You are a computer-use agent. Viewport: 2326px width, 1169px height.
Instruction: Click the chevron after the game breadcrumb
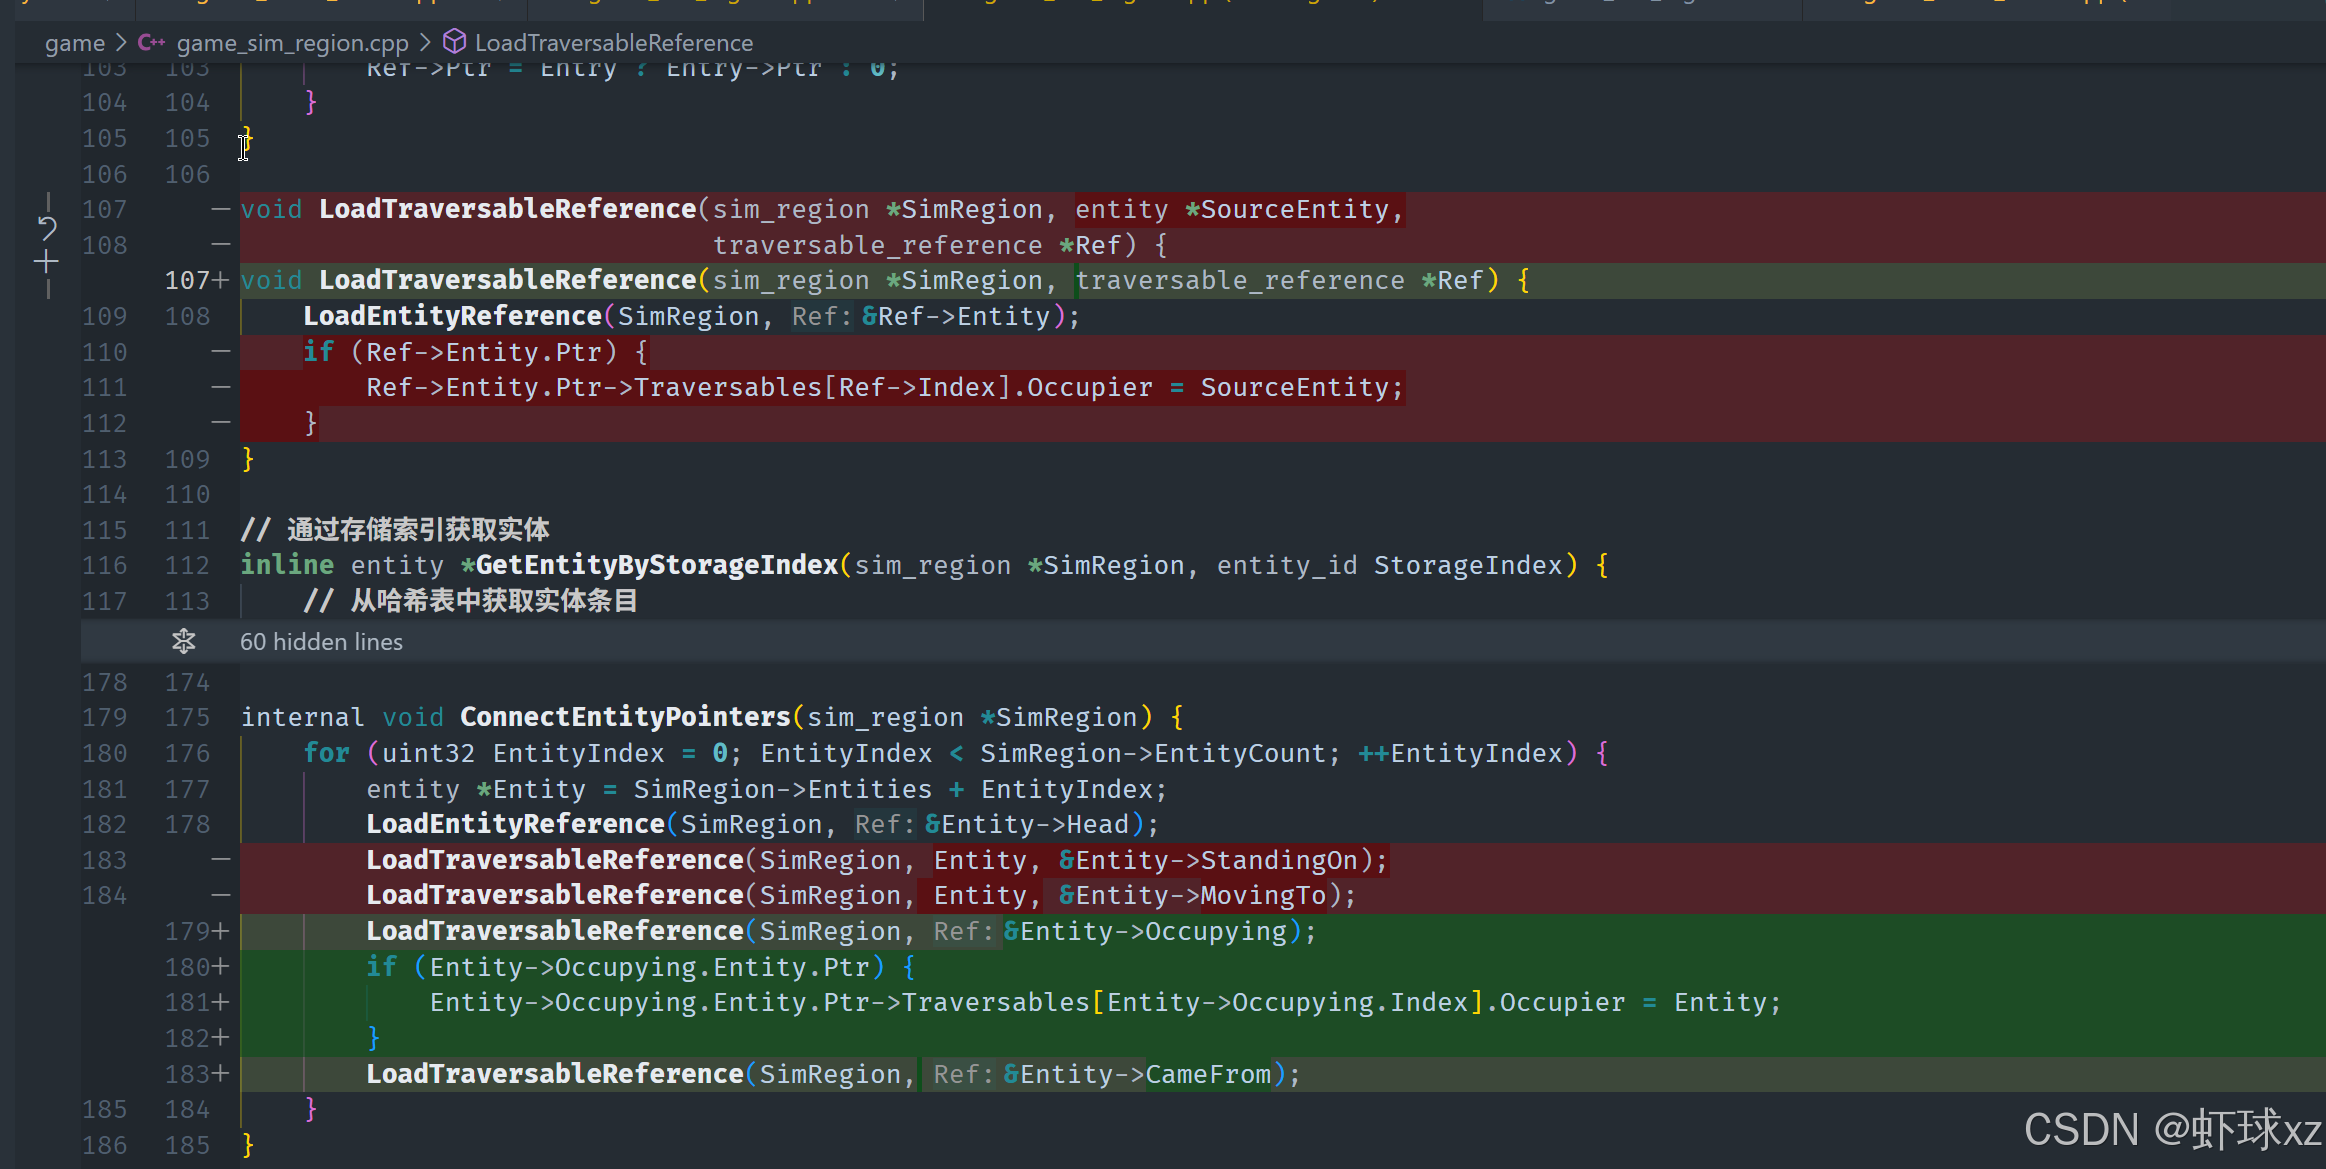click(121, 43)
